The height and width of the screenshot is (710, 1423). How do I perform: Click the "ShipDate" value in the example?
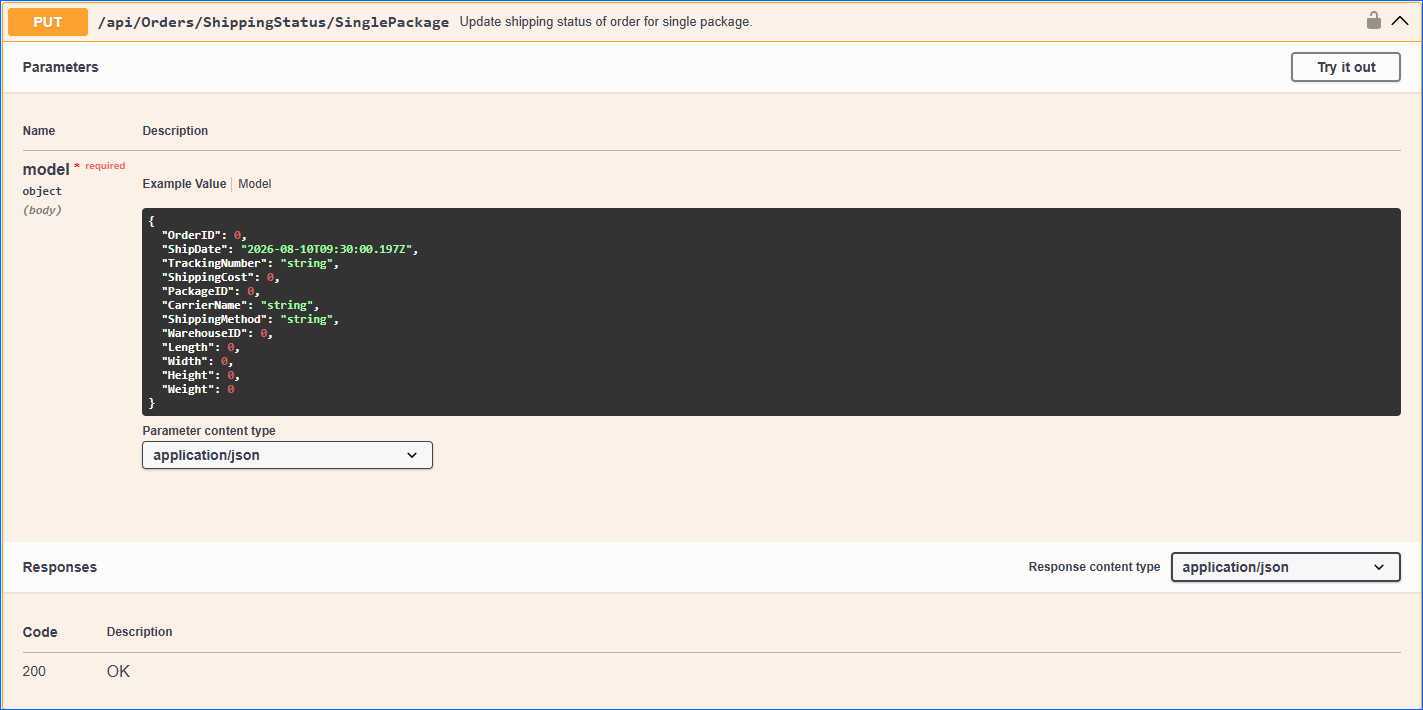(x=329, y=249)
